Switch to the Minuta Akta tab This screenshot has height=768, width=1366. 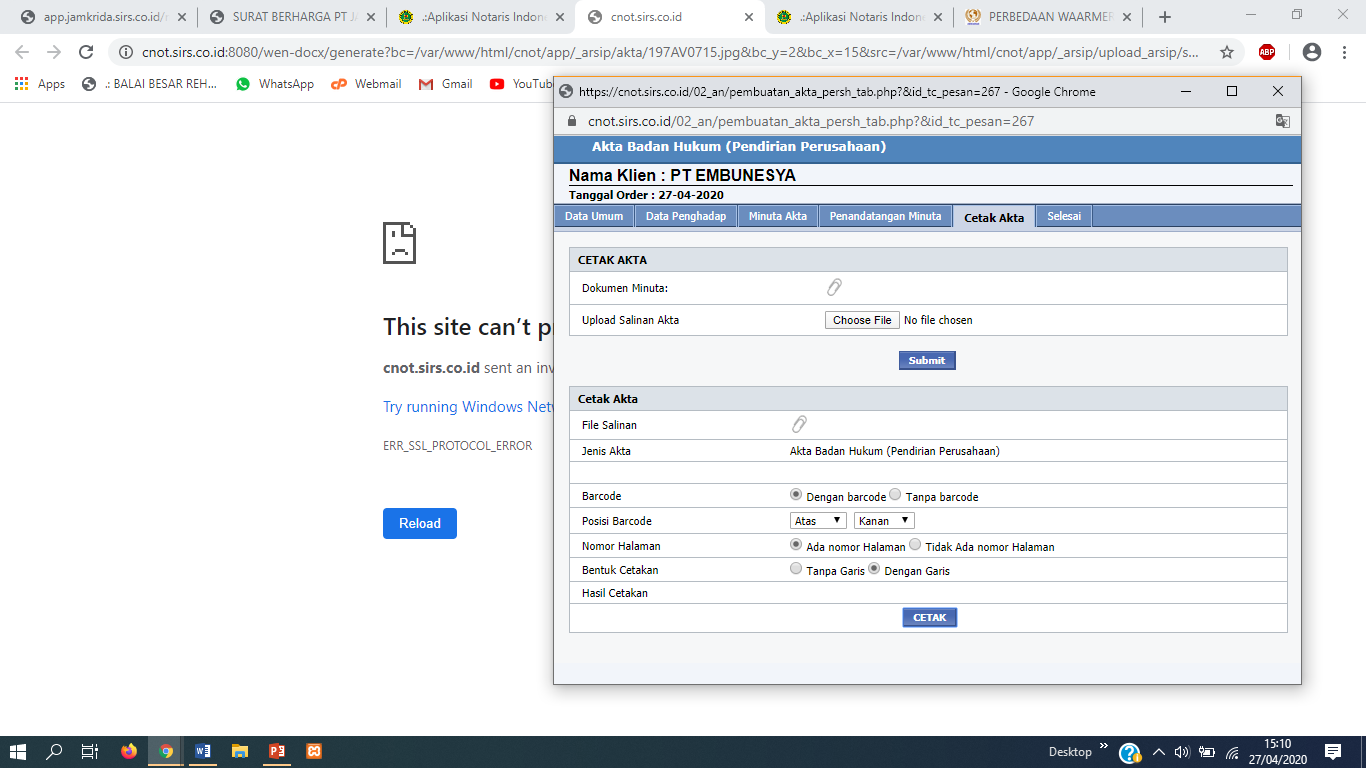[778, 216]
